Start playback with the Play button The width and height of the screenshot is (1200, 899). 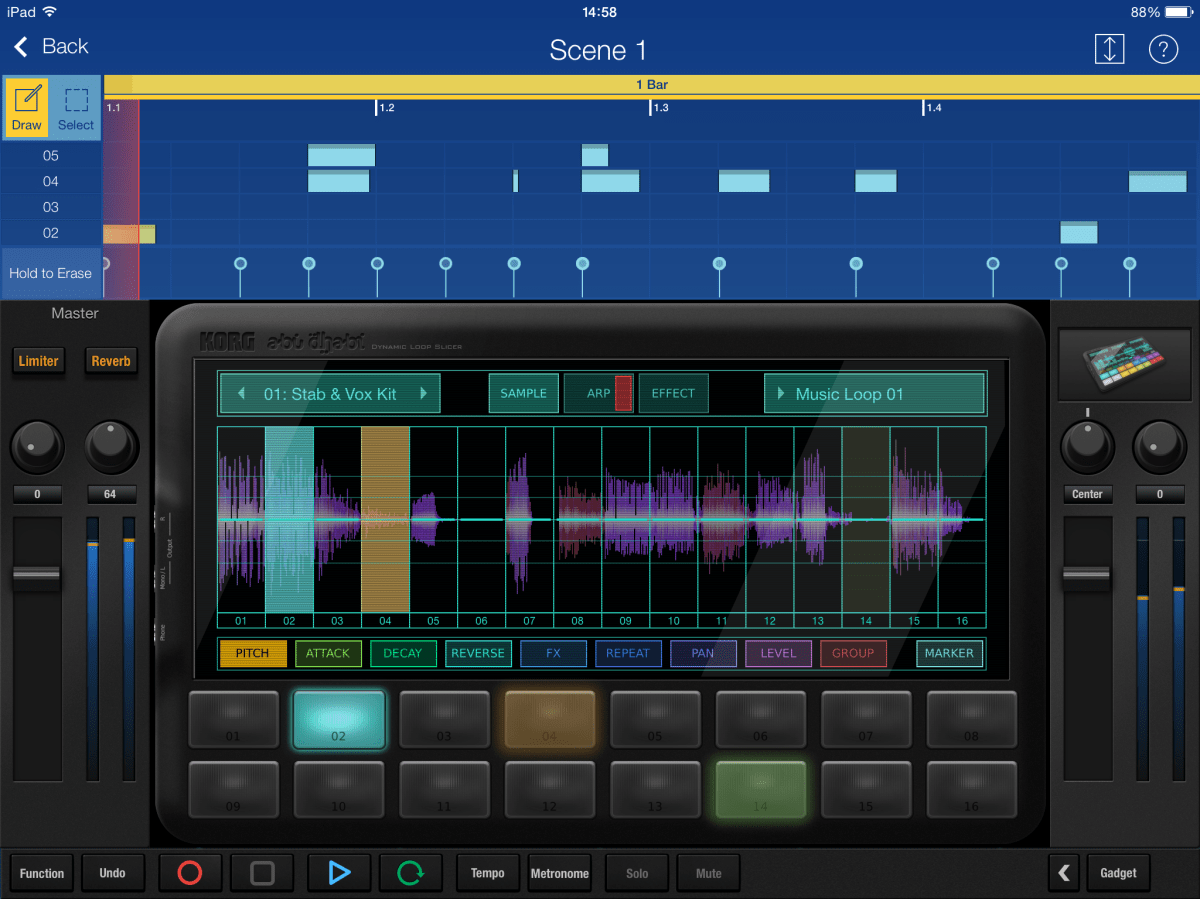[x=339, y=873]
